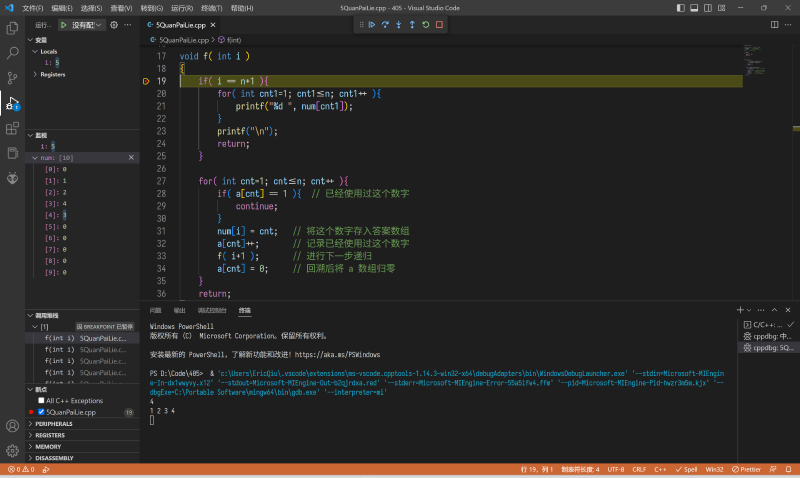Screen dimensions: 800x478
Task: Click Prettier in status bar
Action: [746, 469]
